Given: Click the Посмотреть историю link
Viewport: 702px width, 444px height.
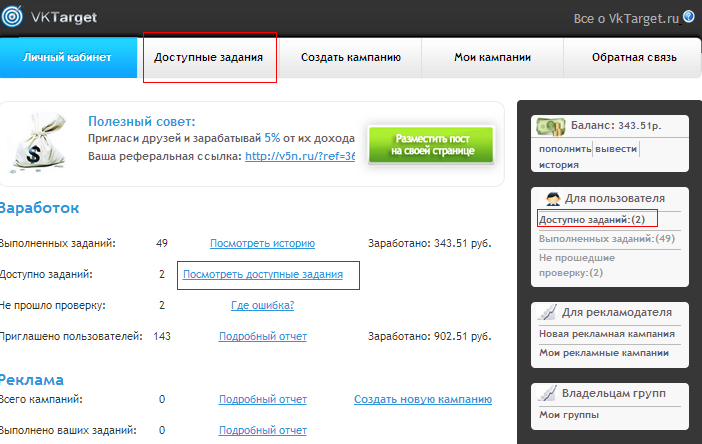Looking at the screenshot, I should [262, 243].
